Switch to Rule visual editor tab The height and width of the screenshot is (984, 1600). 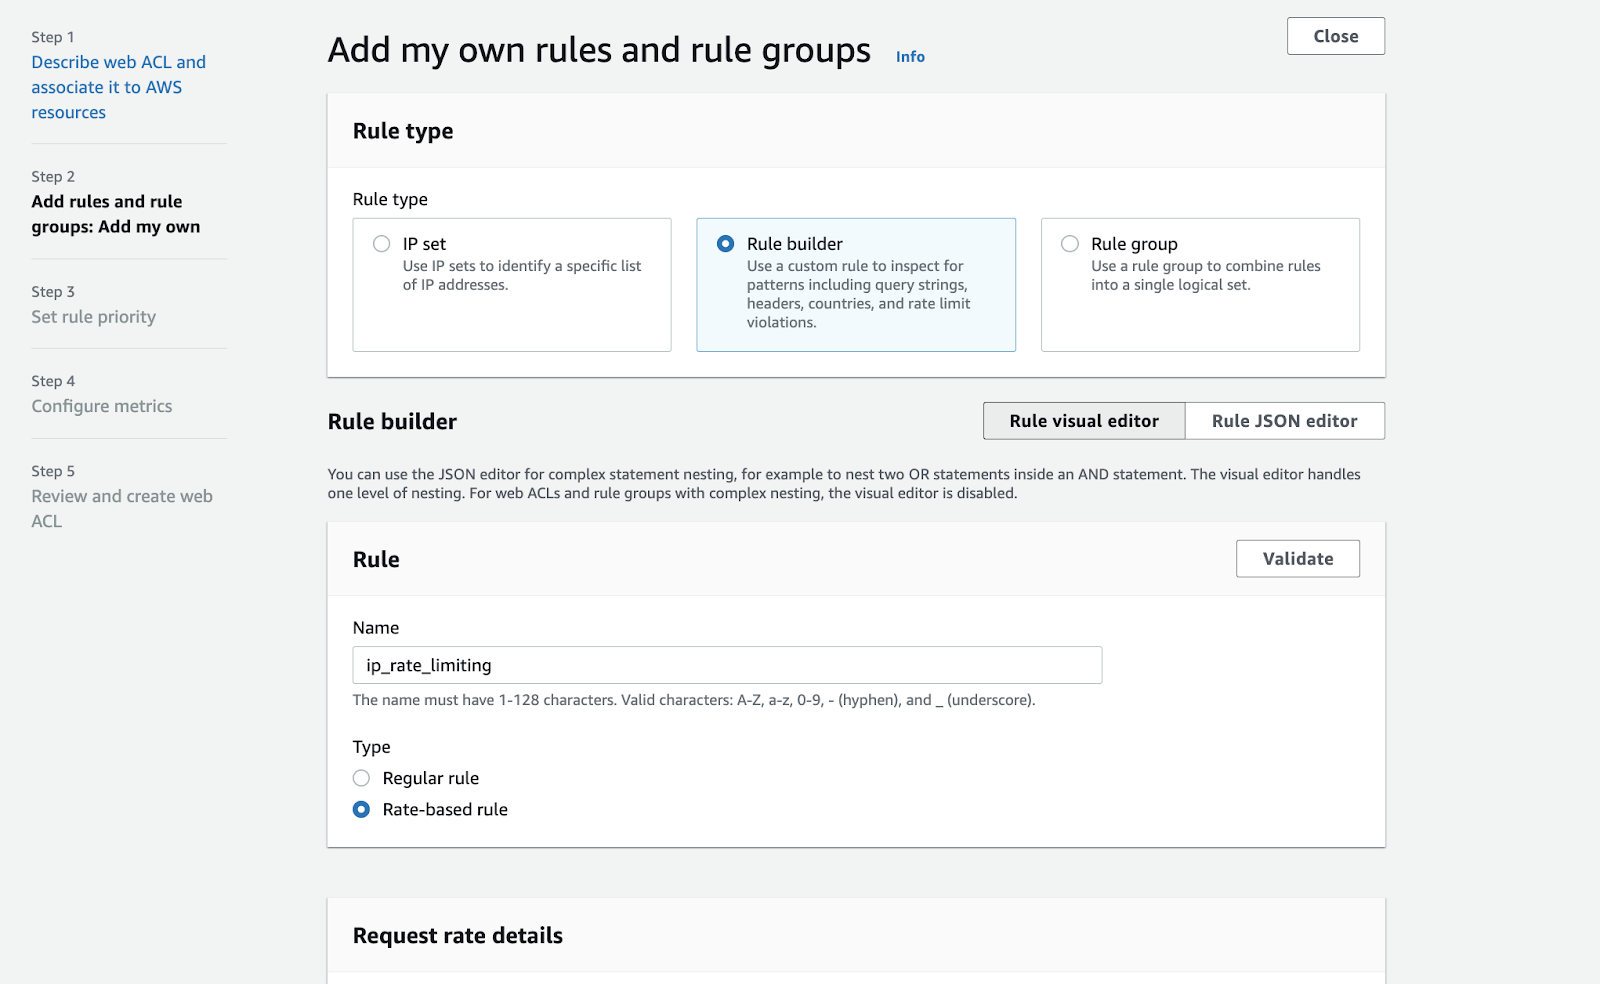click(1084, 421)
